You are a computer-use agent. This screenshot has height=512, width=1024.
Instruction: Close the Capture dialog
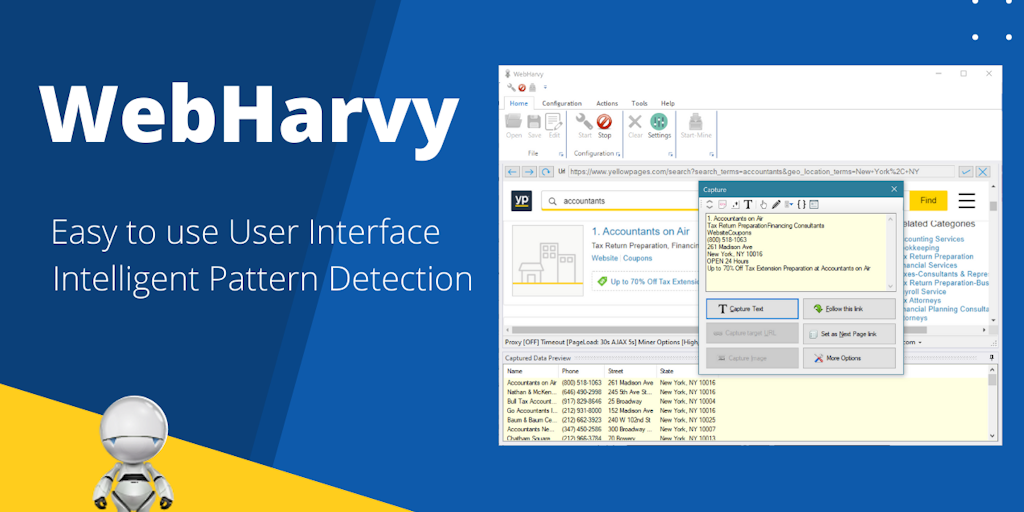[895, 189]
